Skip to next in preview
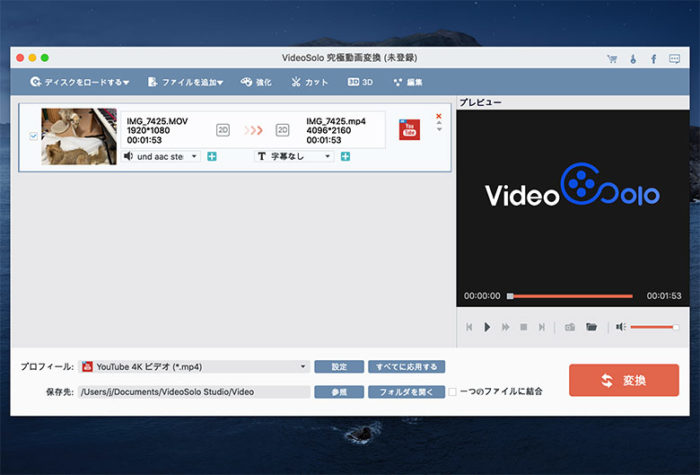 pyautogui.click(x=542, y=327)
